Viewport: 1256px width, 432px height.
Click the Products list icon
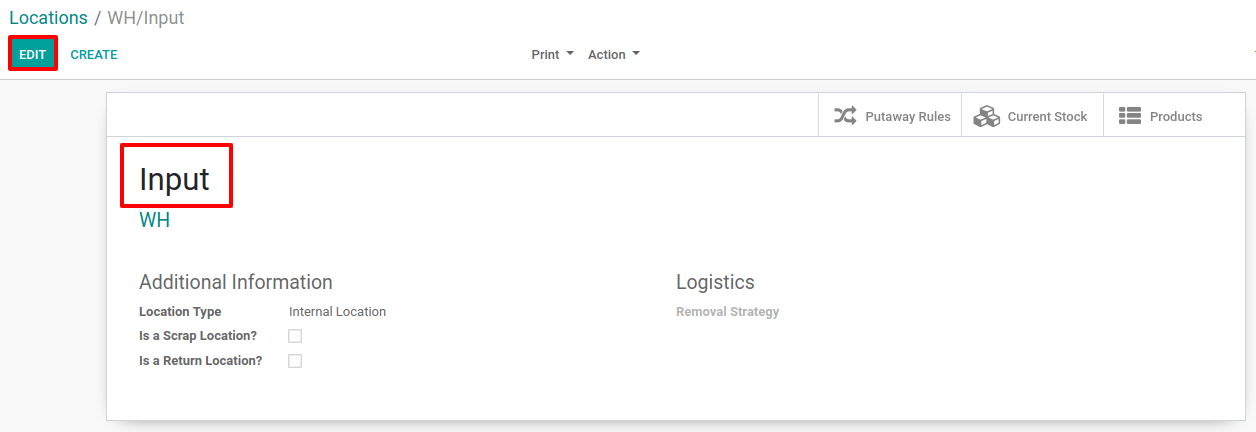click(x=1130, y=116)
